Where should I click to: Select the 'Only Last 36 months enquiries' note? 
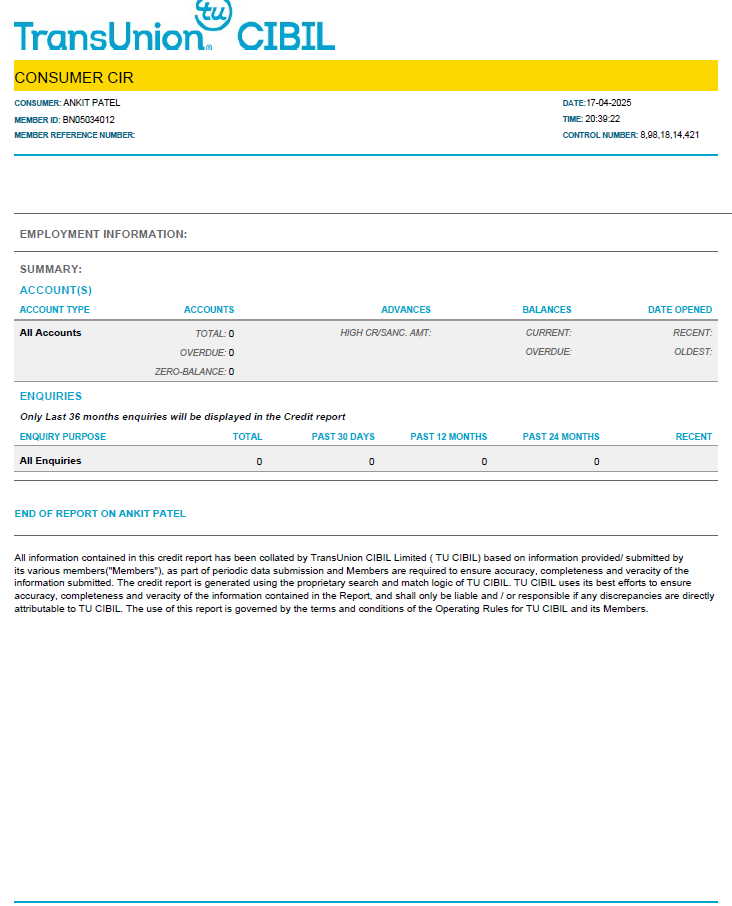[x=183, y=417]
